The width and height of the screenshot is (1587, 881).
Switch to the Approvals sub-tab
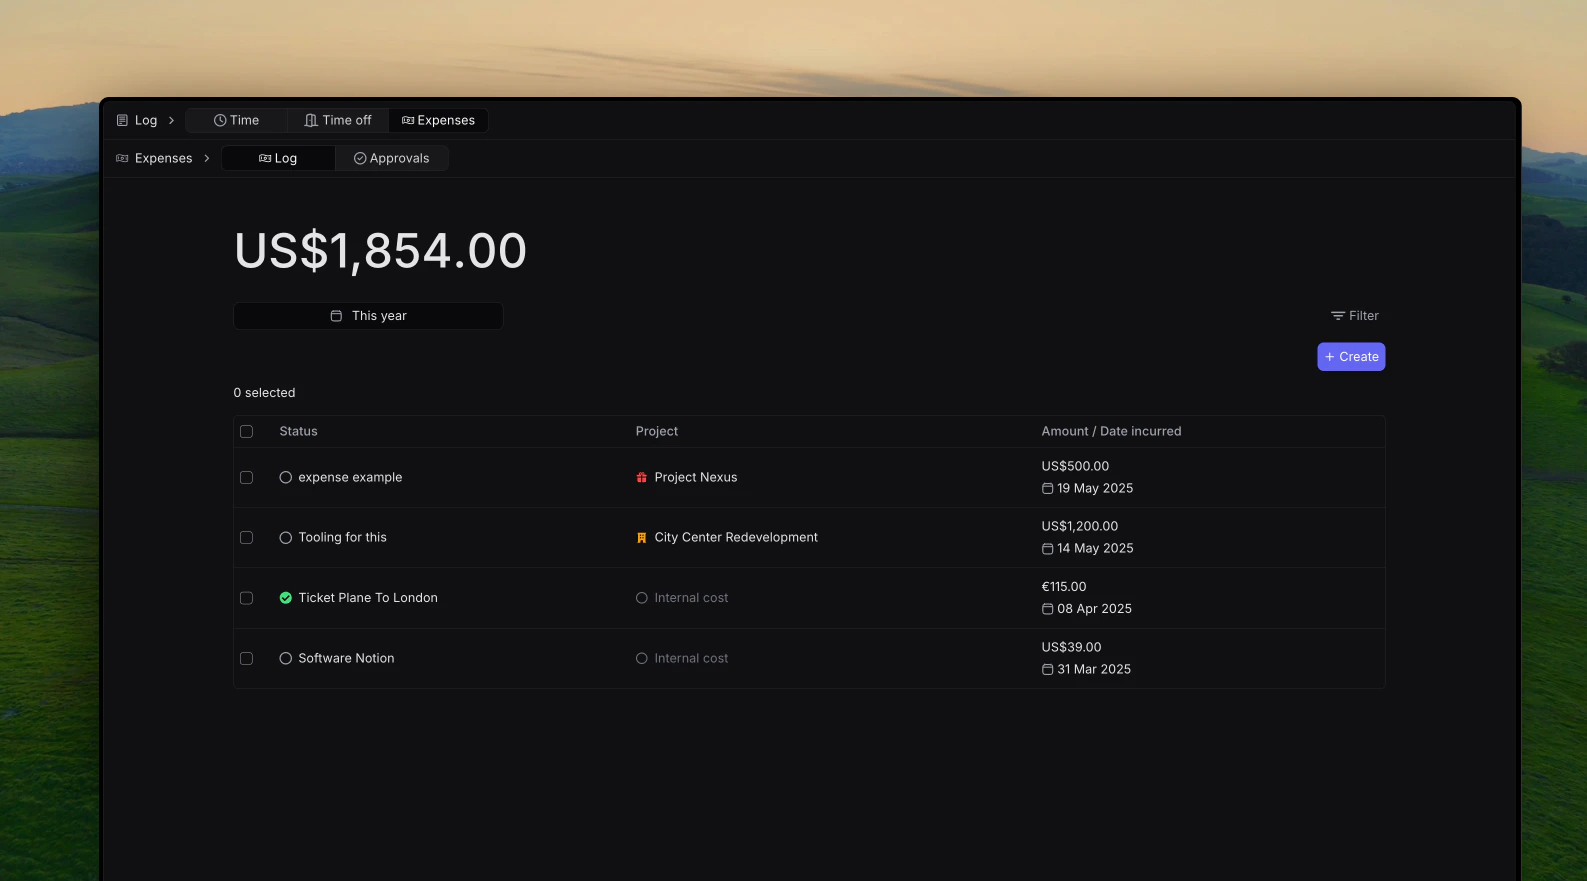coord(391,158)
